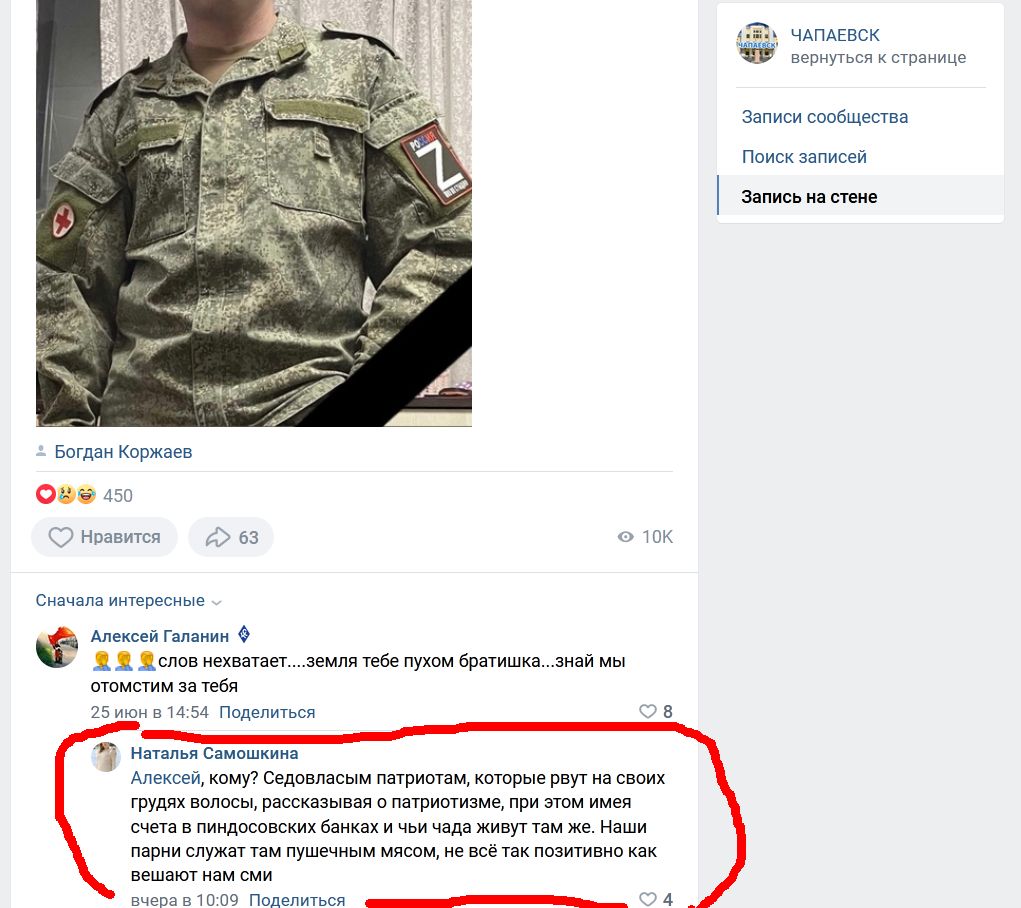Click the badge icon beside Алексей Галанин
This screenshot has width=1021, height=908.
[x=244, y=634]
